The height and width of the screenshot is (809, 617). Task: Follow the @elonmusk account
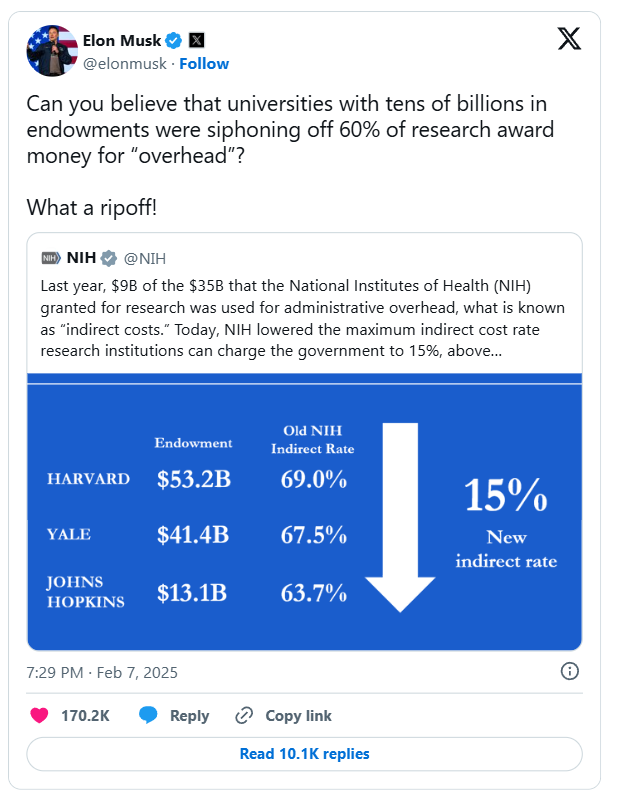pyautogui.click(x=204, y=63)
